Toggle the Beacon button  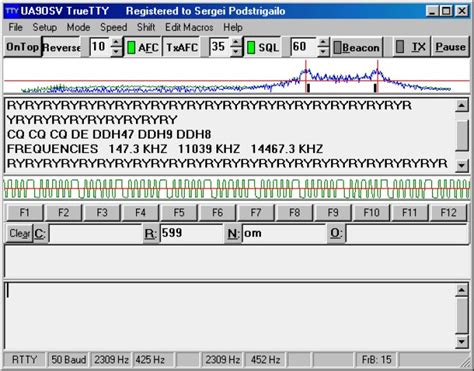click(357, 47)
